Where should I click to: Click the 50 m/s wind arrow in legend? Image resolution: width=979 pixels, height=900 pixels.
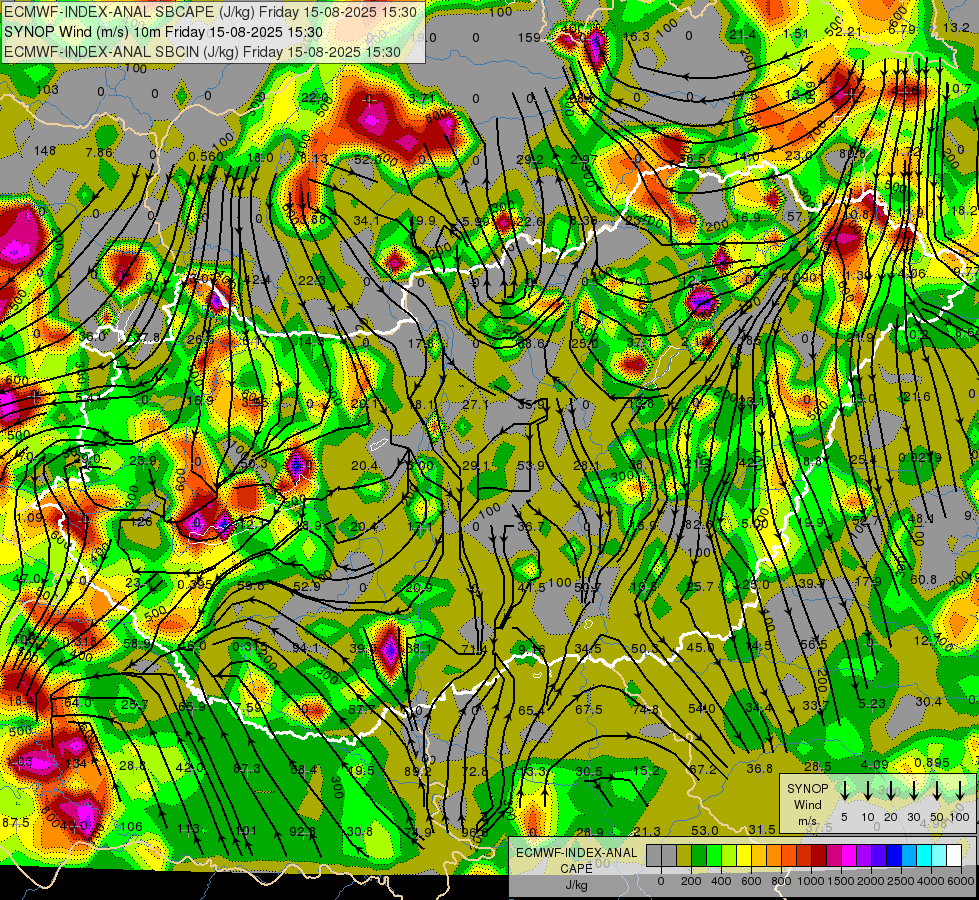coord(937,791)
